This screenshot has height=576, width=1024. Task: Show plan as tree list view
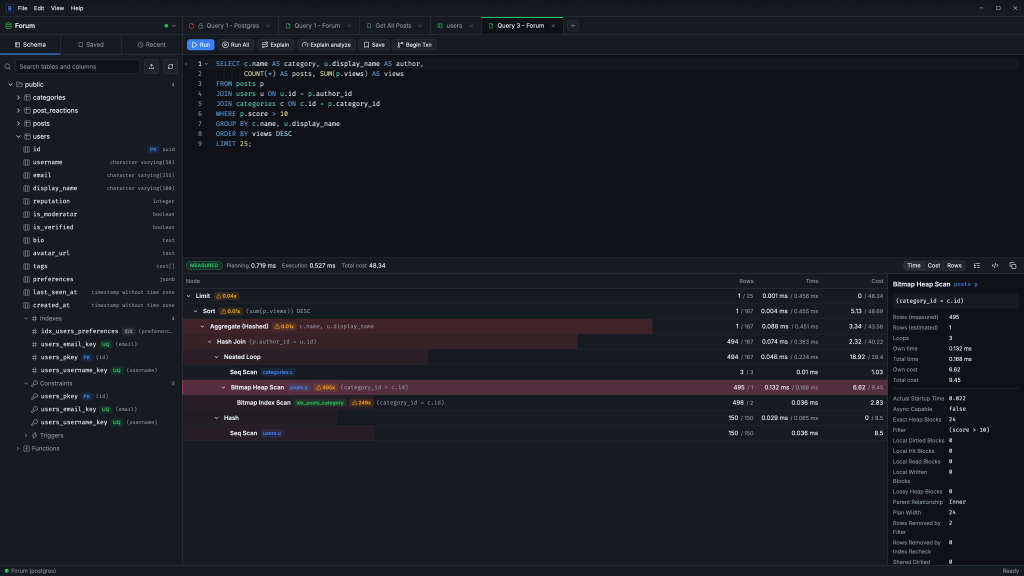(x=977, y=266)
